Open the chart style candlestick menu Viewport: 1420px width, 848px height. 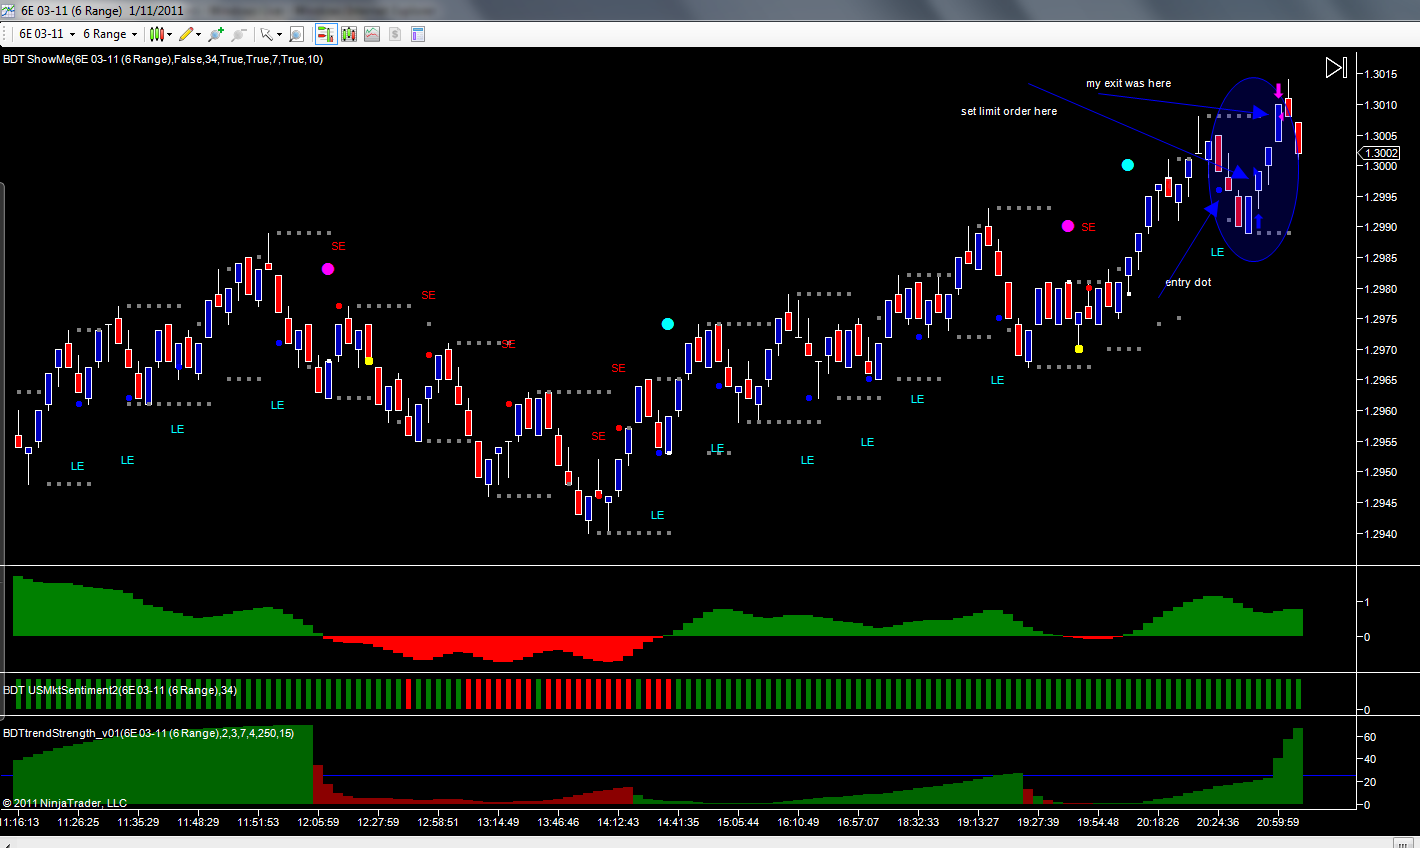tap(157, 34)
